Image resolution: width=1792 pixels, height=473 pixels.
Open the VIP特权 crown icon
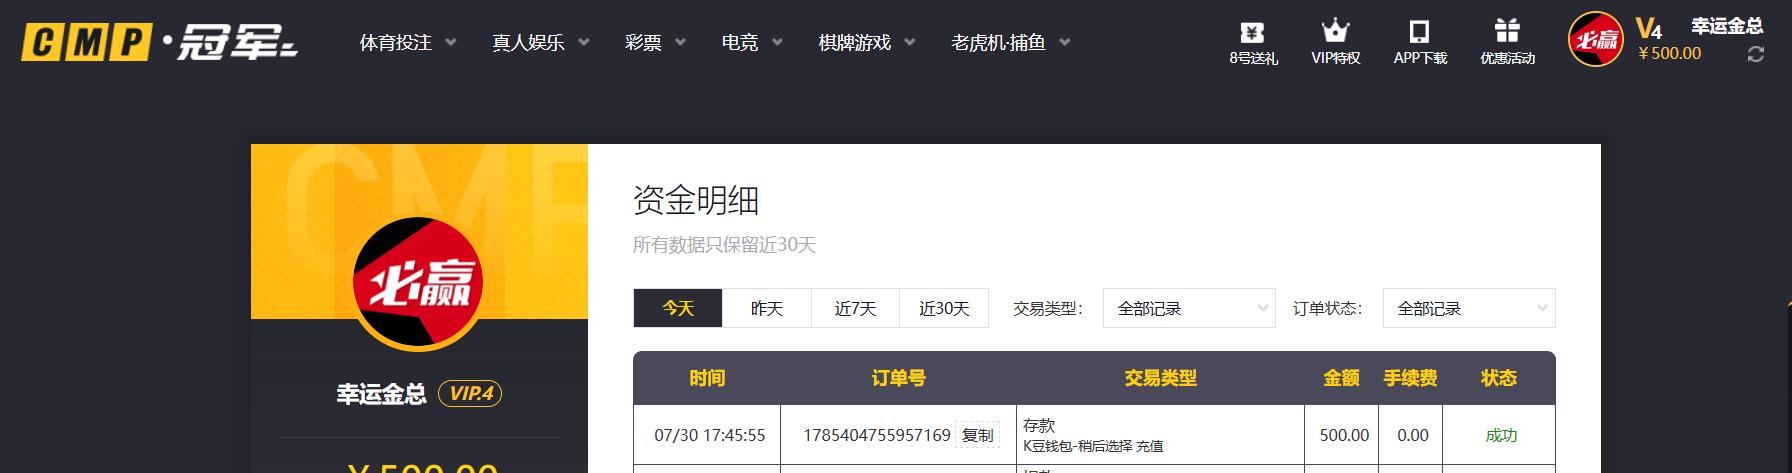pos(1335,31)
